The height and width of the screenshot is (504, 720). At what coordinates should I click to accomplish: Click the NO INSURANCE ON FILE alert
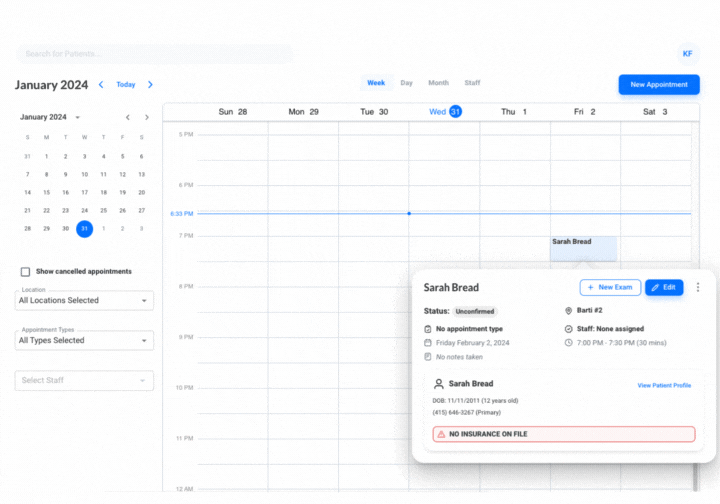(x=564, y=434)
